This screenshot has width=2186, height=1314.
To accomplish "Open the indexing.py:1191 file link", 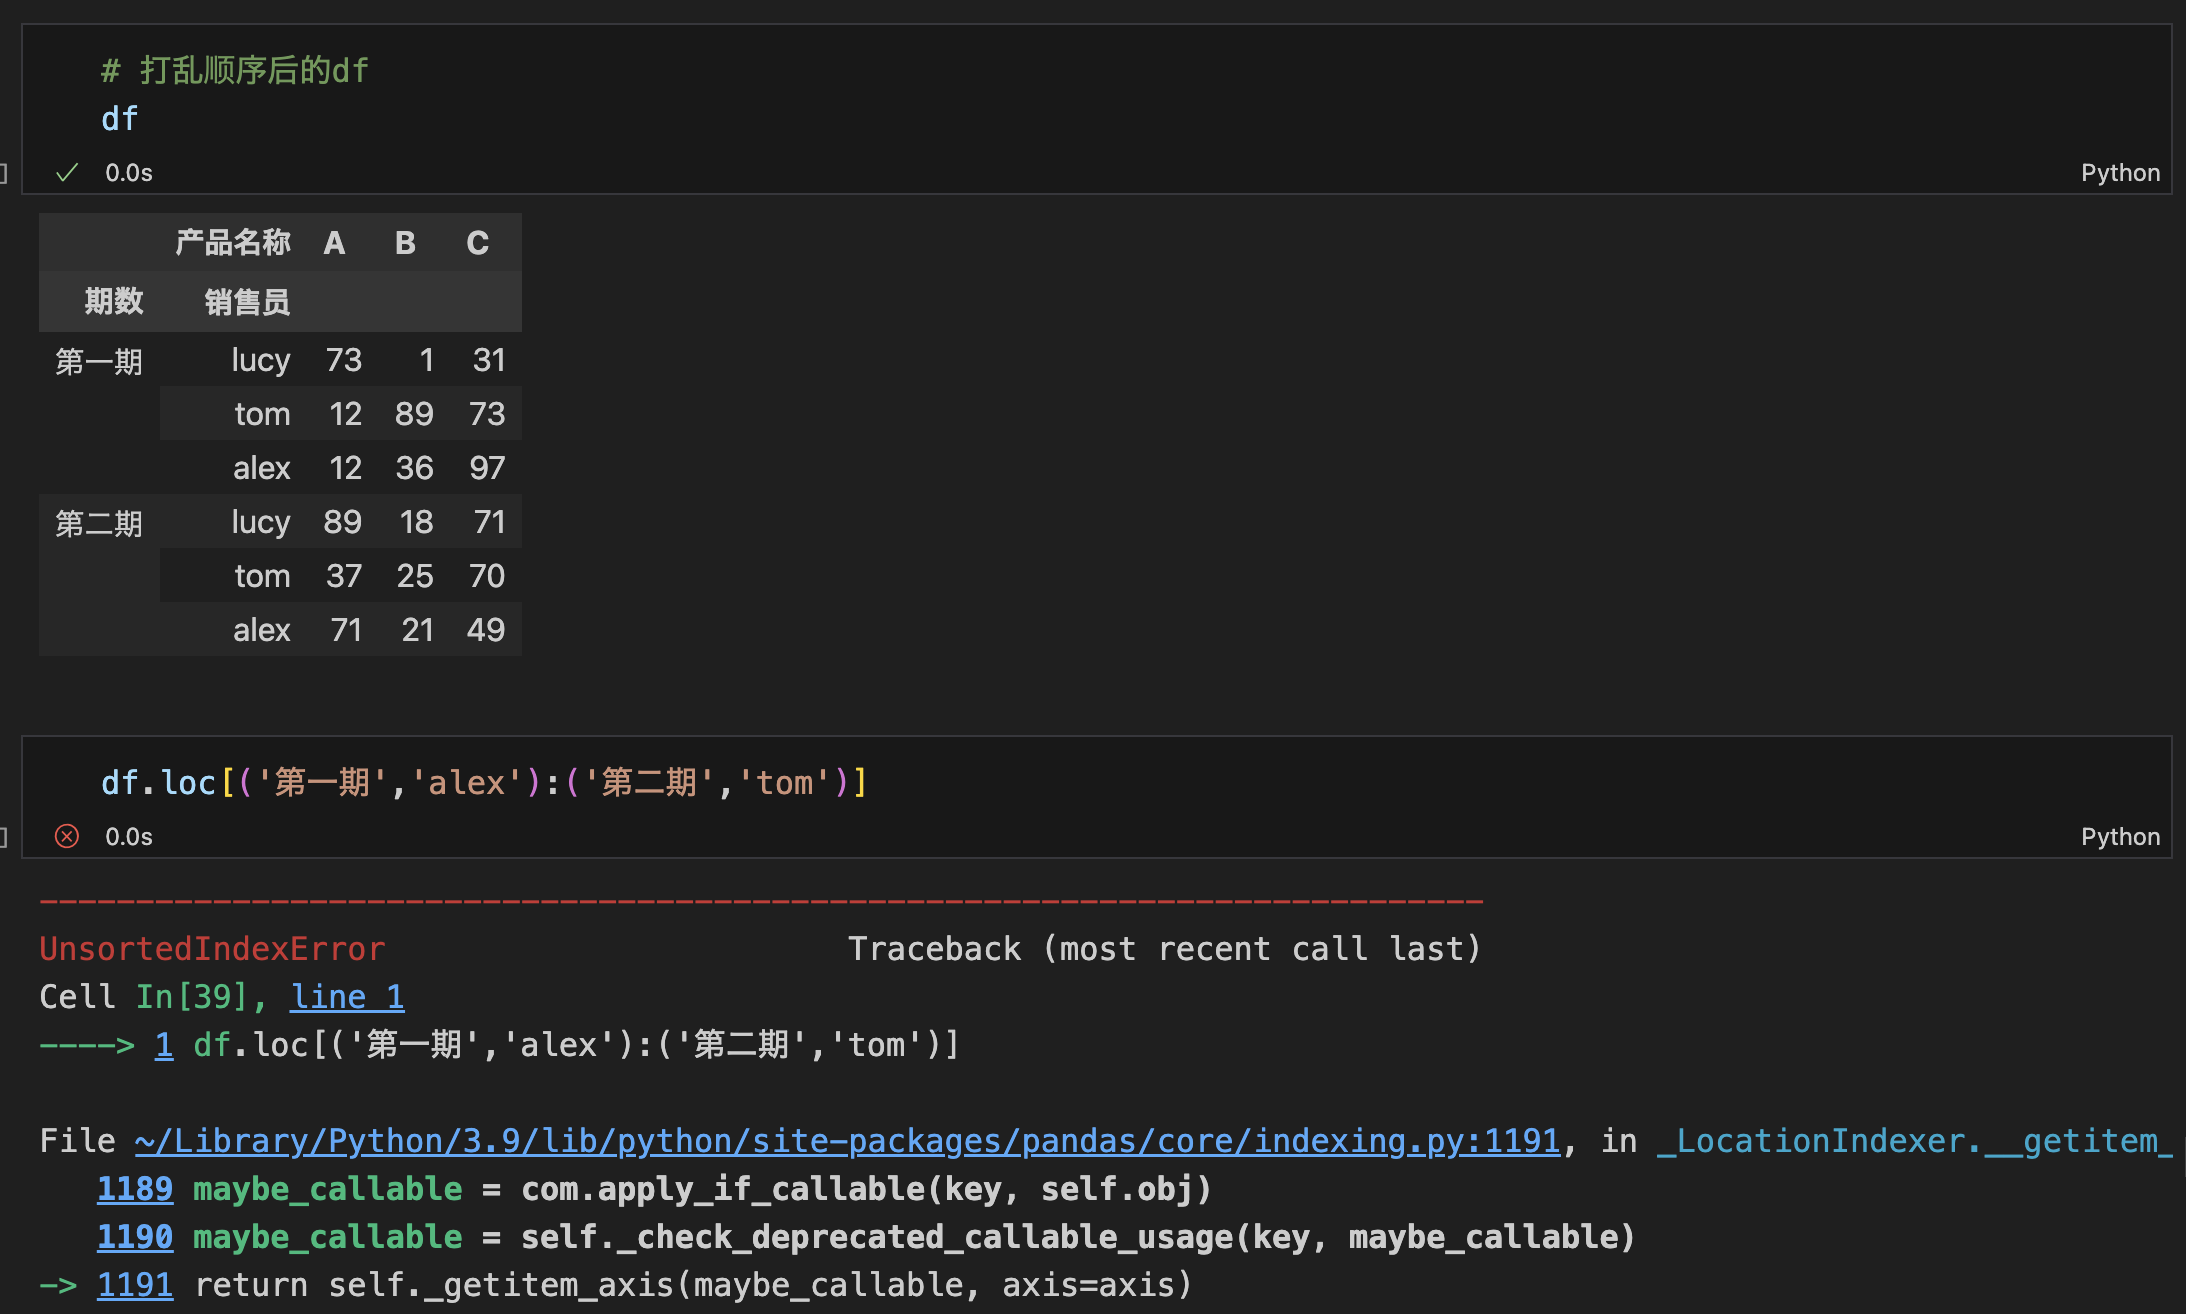I will tap(847, 1140).
